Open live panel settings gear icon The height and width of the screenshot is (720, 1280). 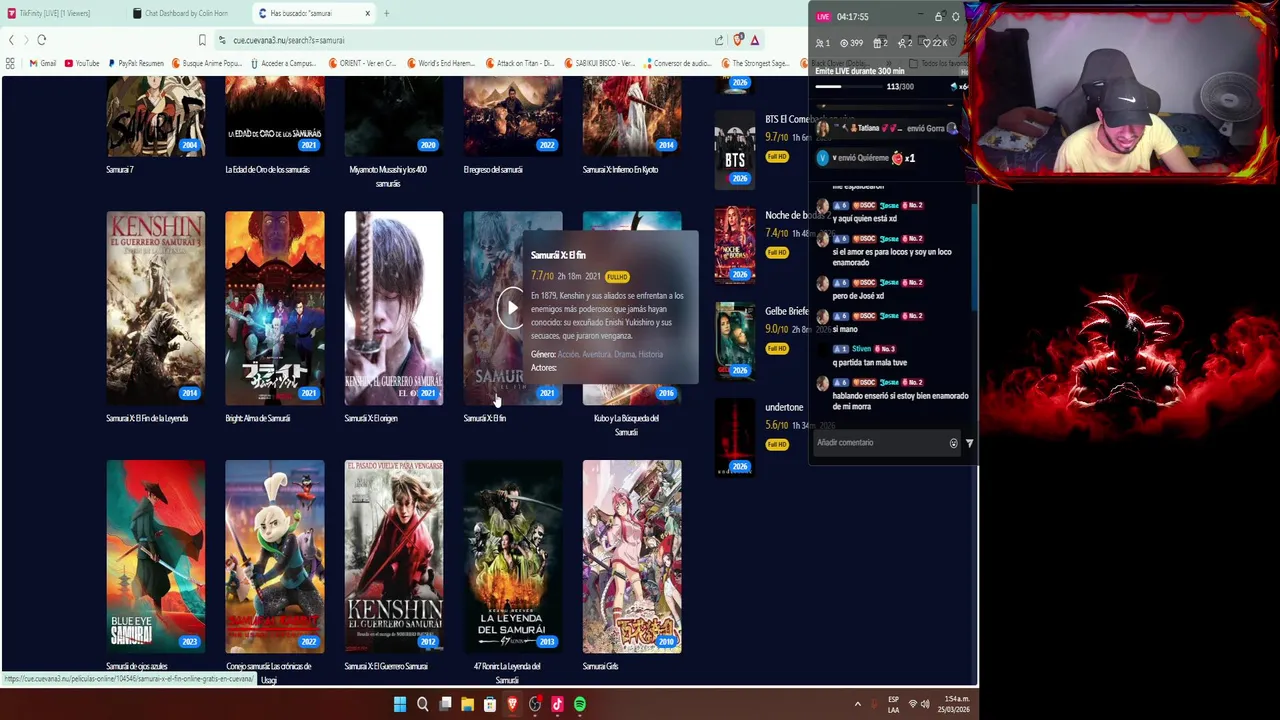click(955, 17)
